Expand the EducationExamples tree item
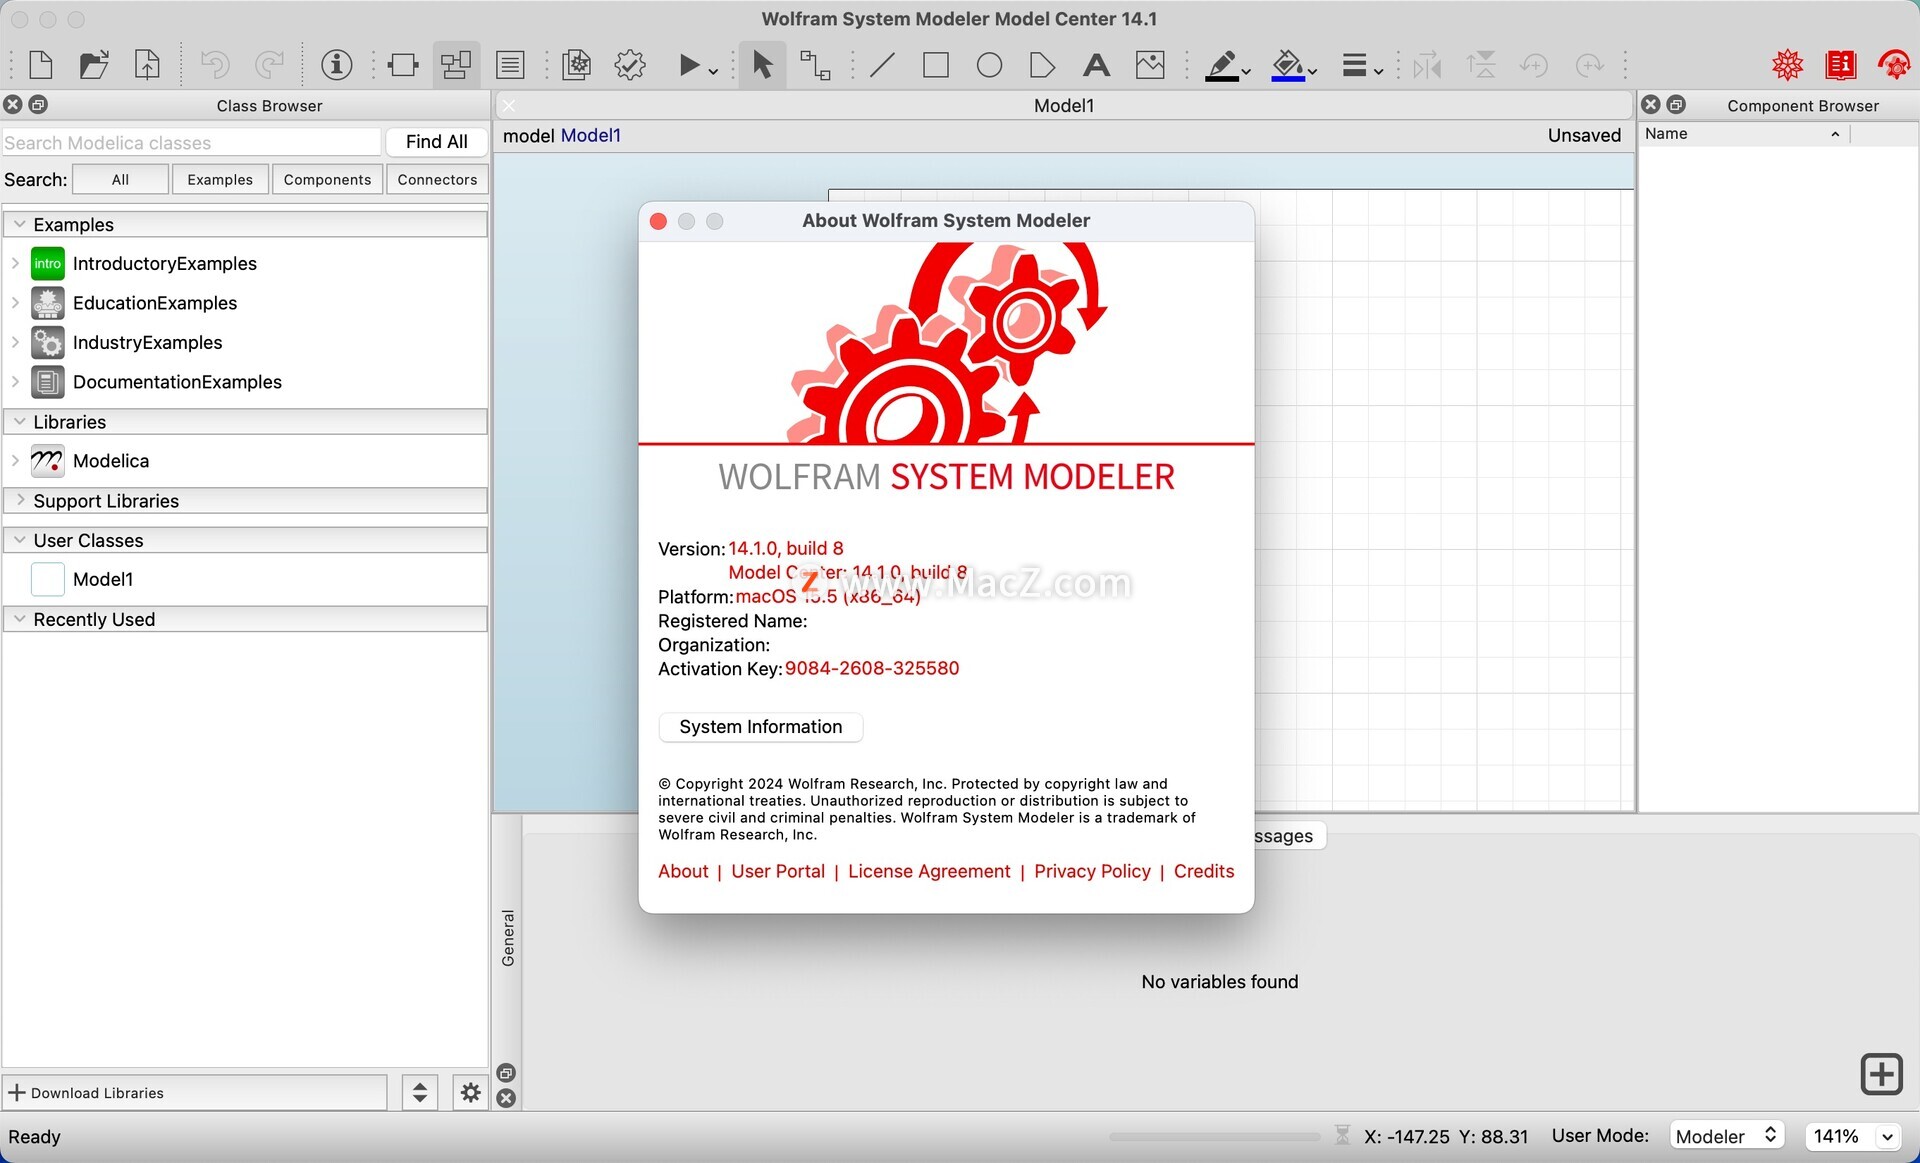This screenshot has height=1163, width=1920. [x=15, y=302]
